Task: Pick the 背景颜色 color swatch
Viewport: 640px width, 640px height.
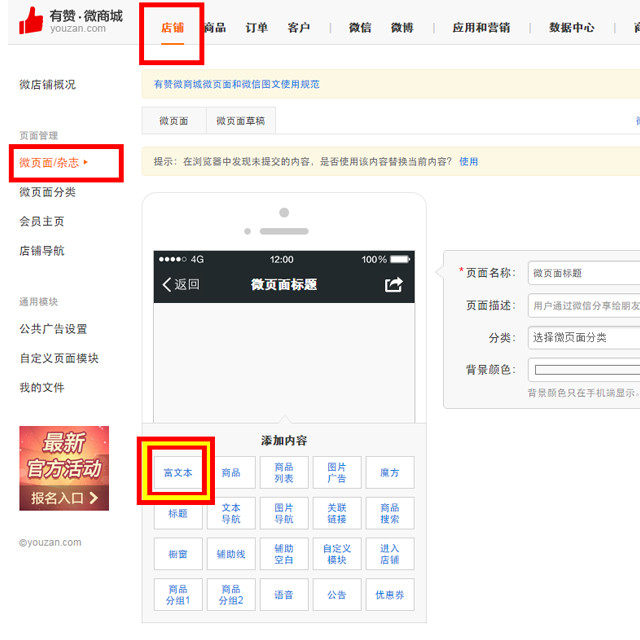Action: [587, 370]
